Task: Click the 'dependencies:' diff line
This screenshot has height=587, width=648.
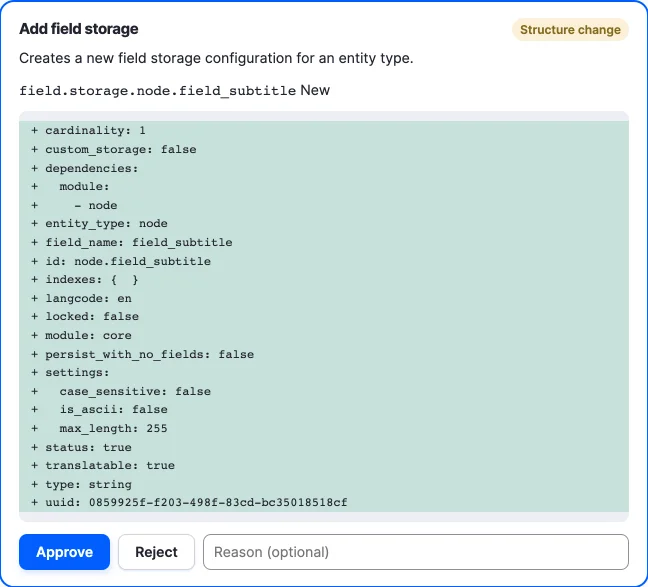Action: click(x=324, y=168)
